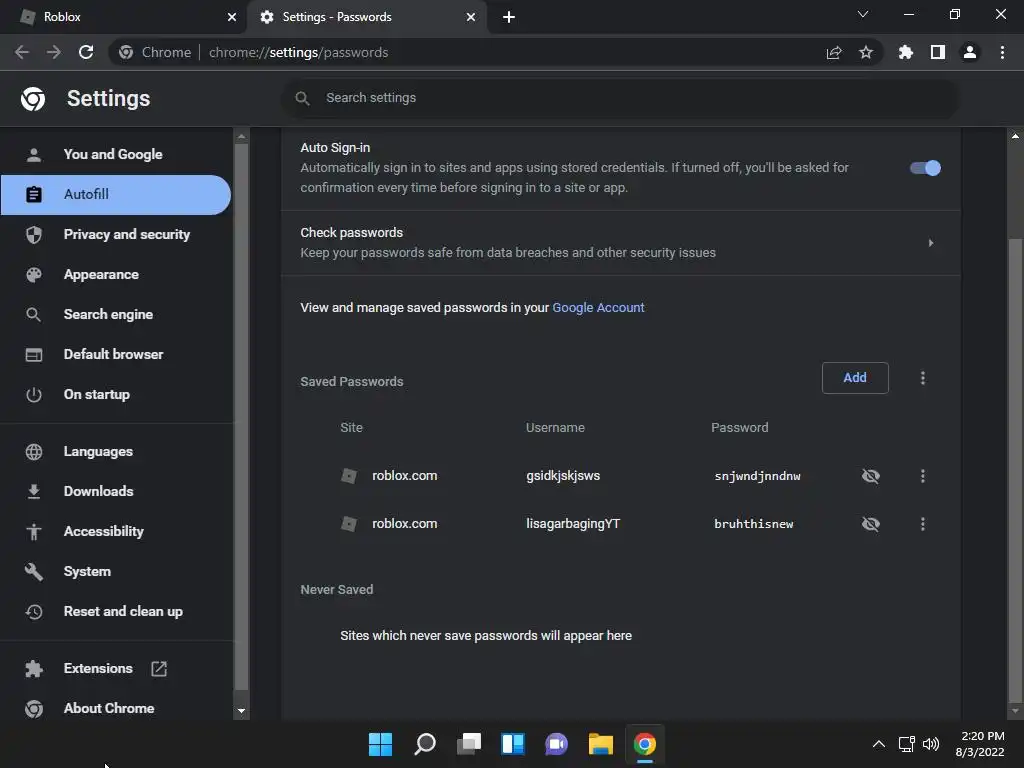Open Default browser settings

116,355
